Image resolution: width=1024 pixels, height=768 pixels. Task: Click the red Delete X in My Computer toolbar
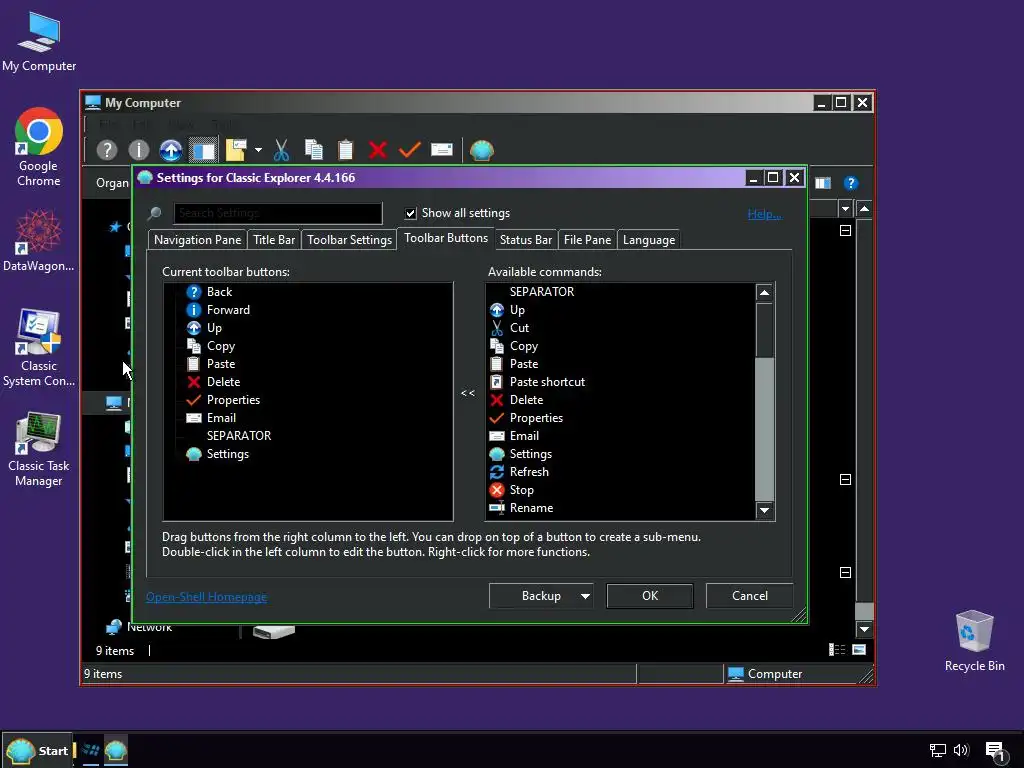click(x=377, y=150)
